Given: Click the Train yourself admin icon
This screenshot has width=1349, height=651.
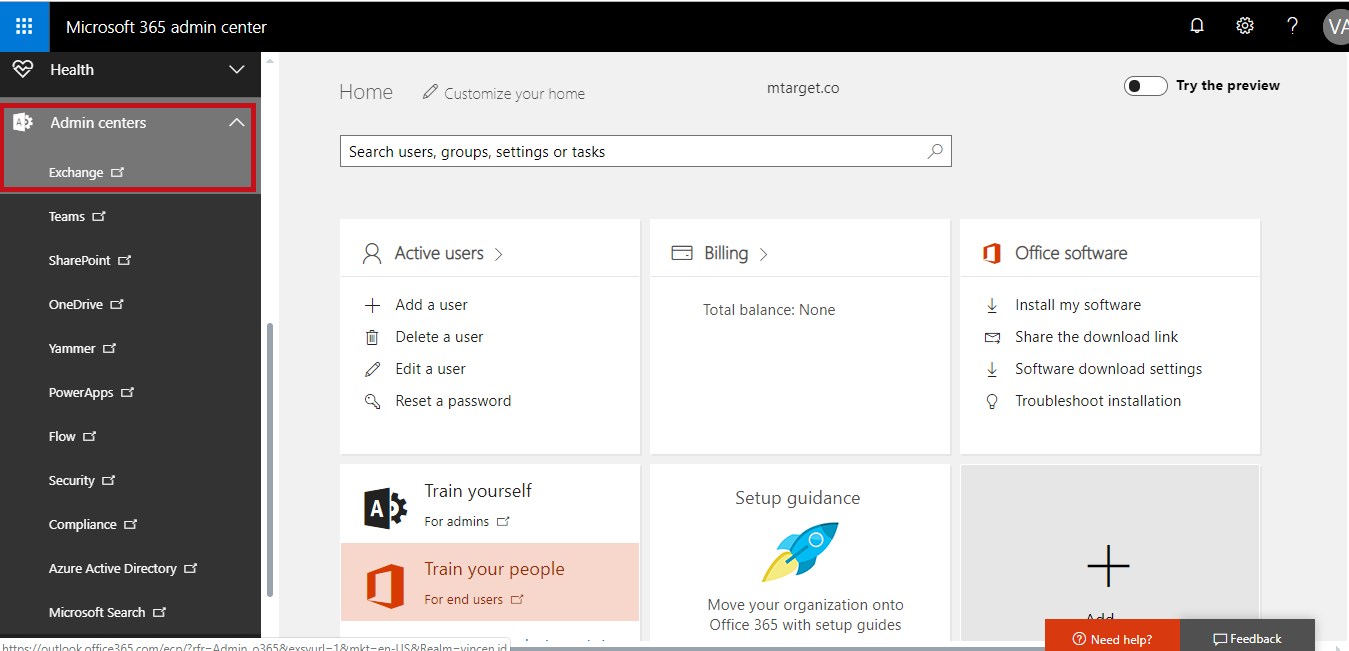Looking at the screenshot, I should (385, 509).
